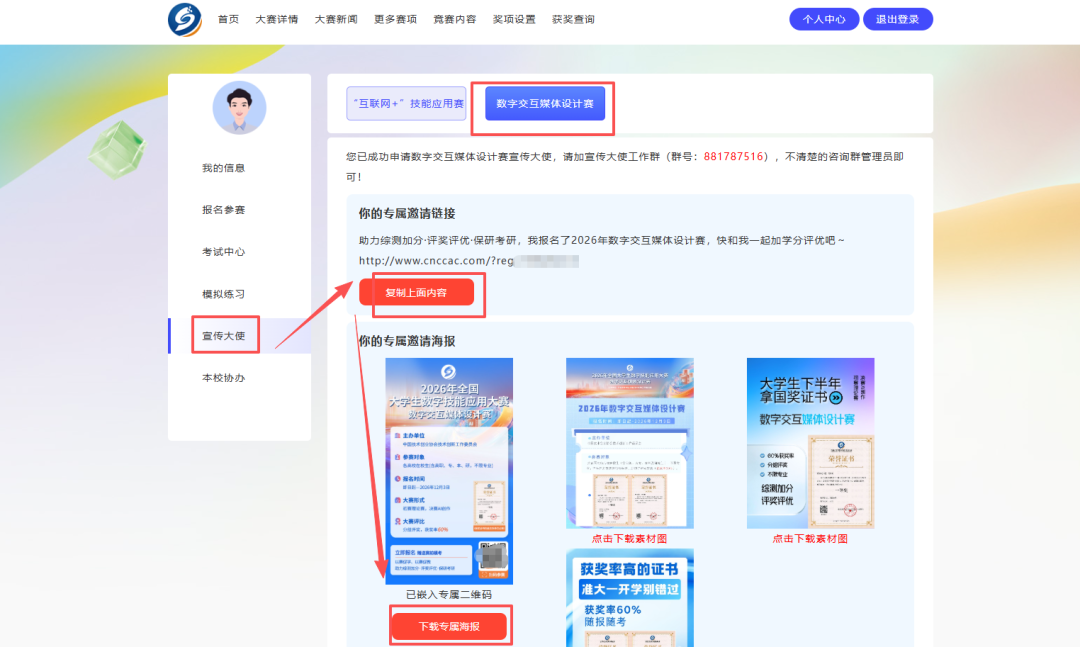This screenshot has height=647, width=1080.
Task: Click the site logo icon
Action: (x=185, y=19)
